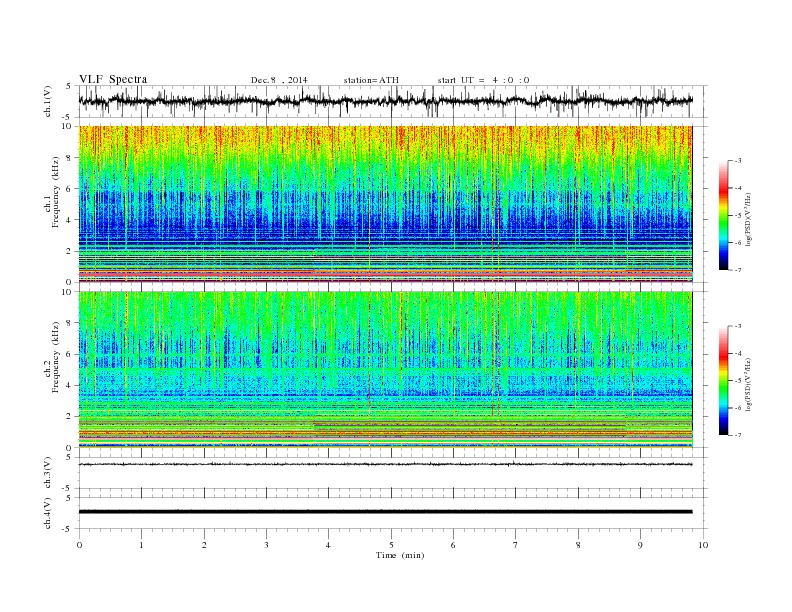Click the '-3' label on ch.1 colorbar
Viewport: 792px width, 612px height.
pyautogui.click(x=738, y=161)
